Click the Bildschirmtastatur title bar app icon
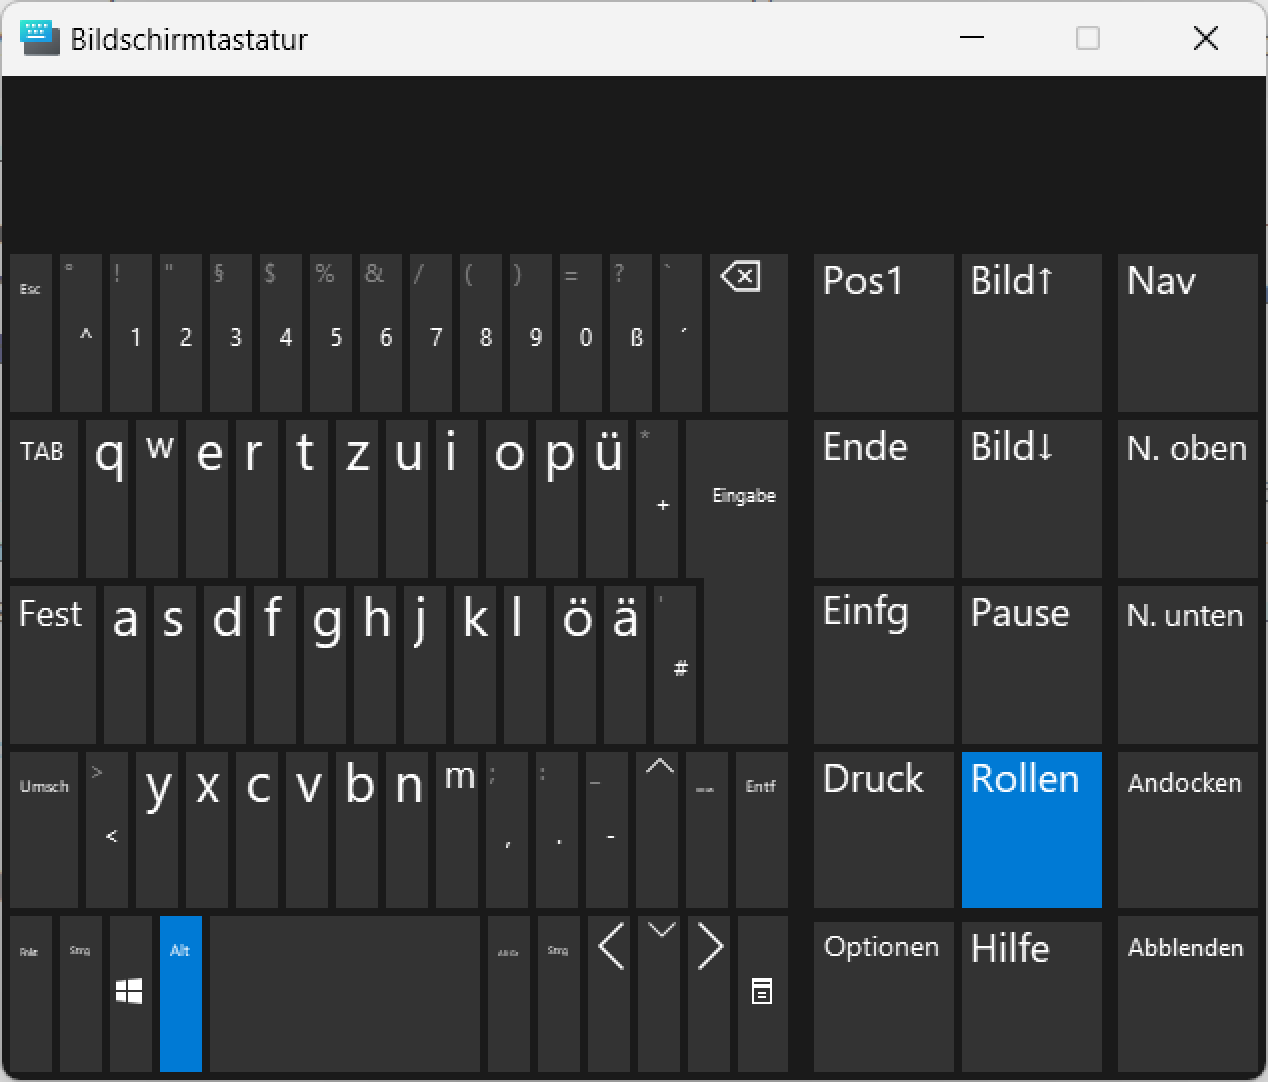 pos(40,38)
